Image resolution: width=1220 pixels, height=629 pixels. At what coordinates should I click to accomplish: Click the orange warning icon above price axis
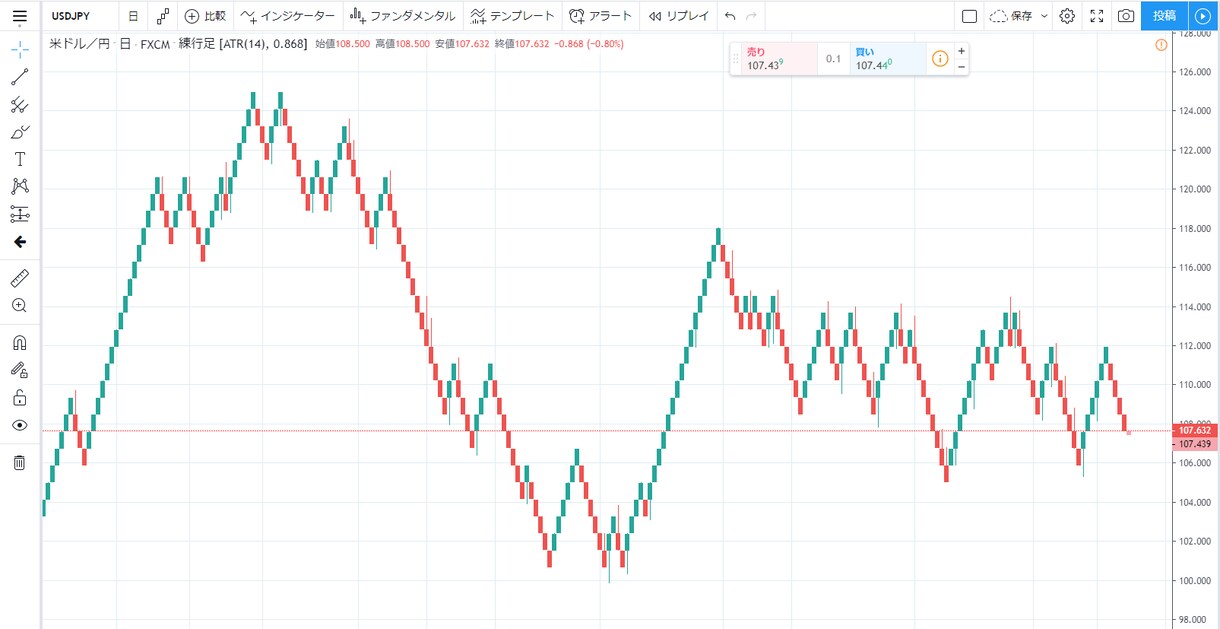1161,45
